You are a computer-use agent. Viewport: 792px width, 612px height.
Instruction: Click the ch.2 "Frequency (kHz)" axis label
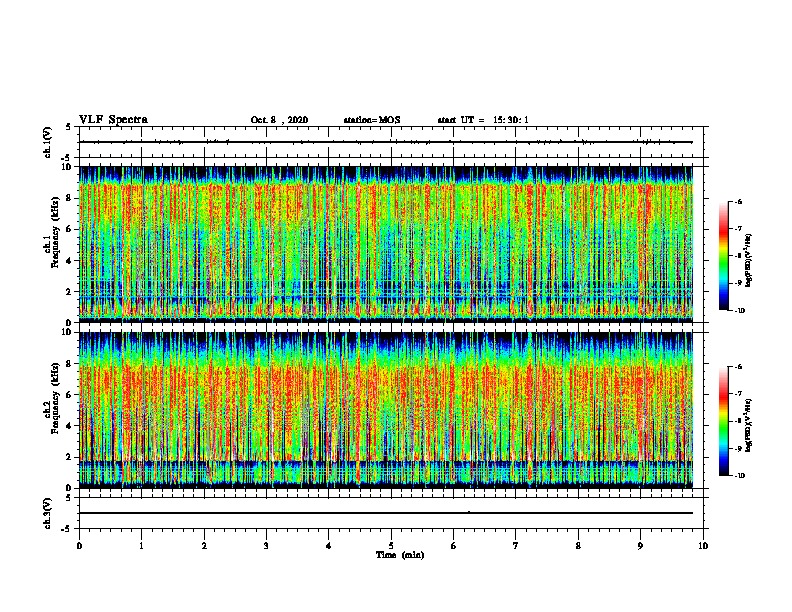pyautogui.click(x=55, y=398)
